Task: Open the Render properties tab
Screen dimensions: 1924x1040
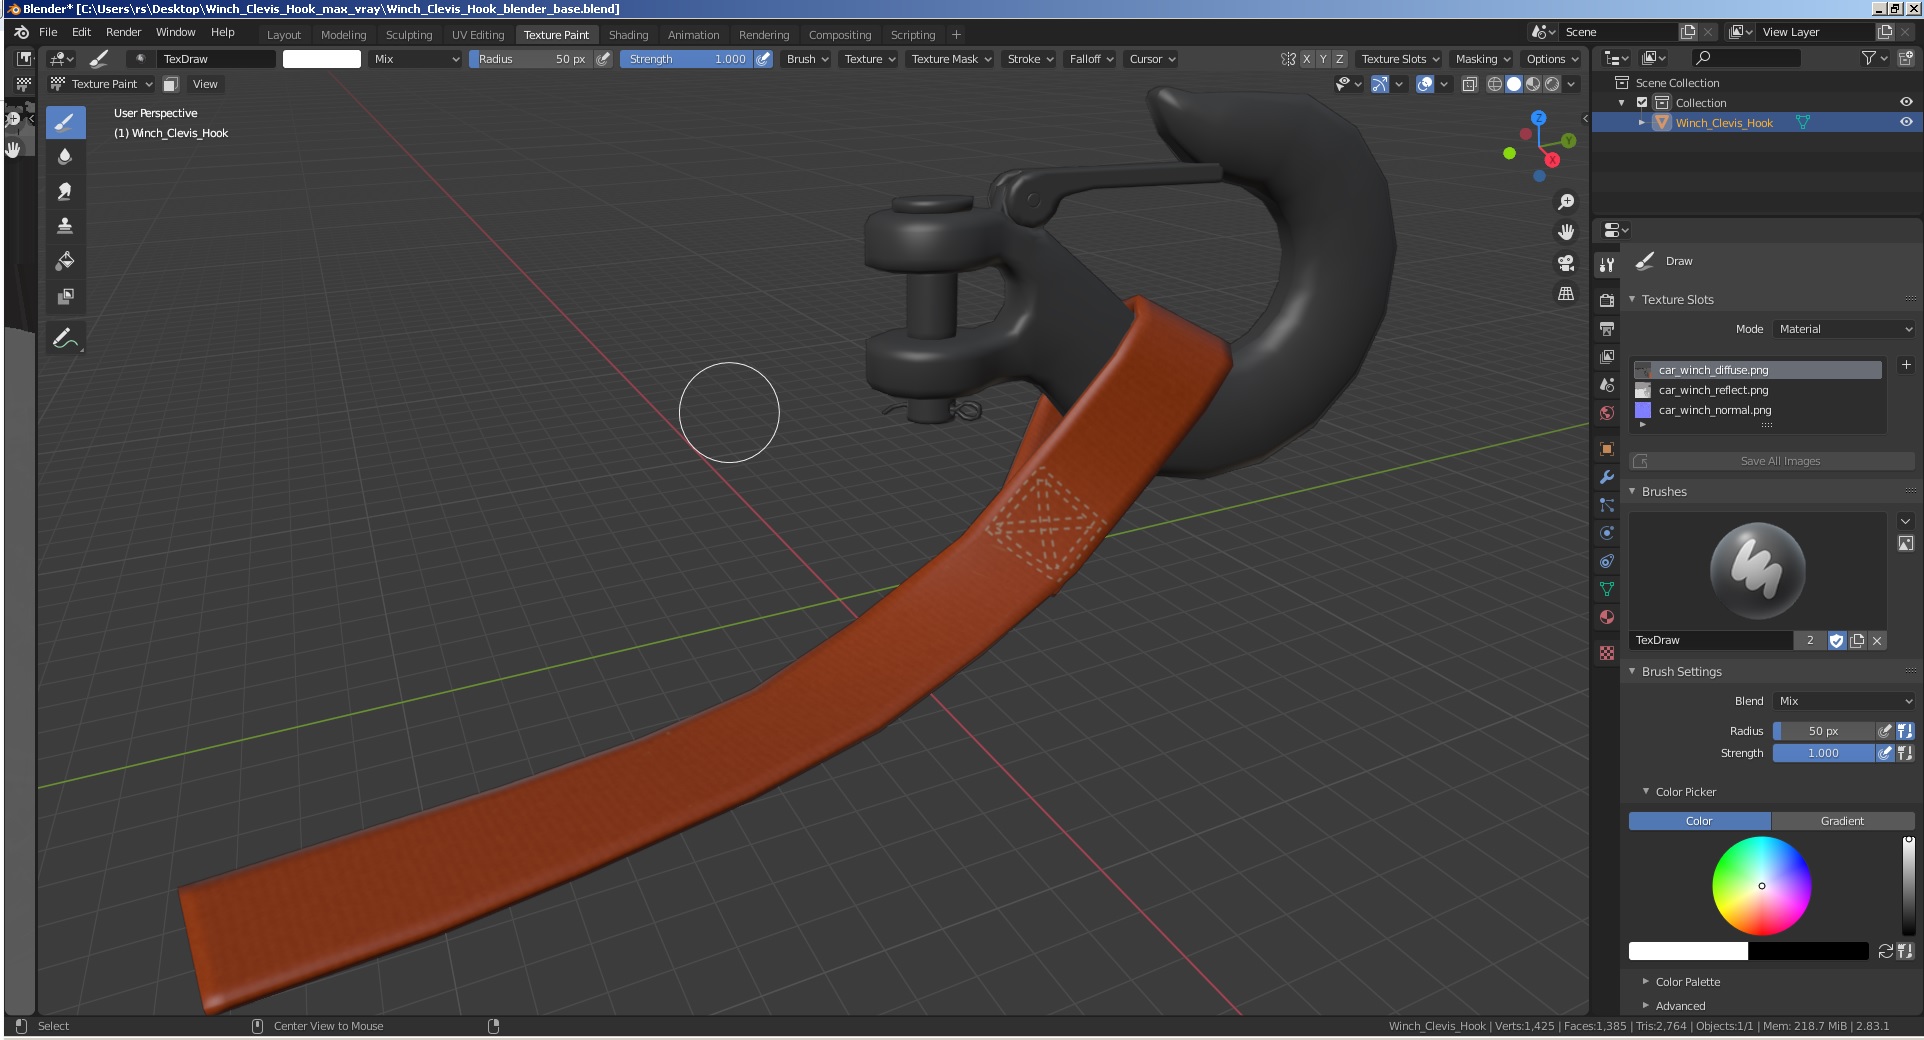Action: [1607, 300]
